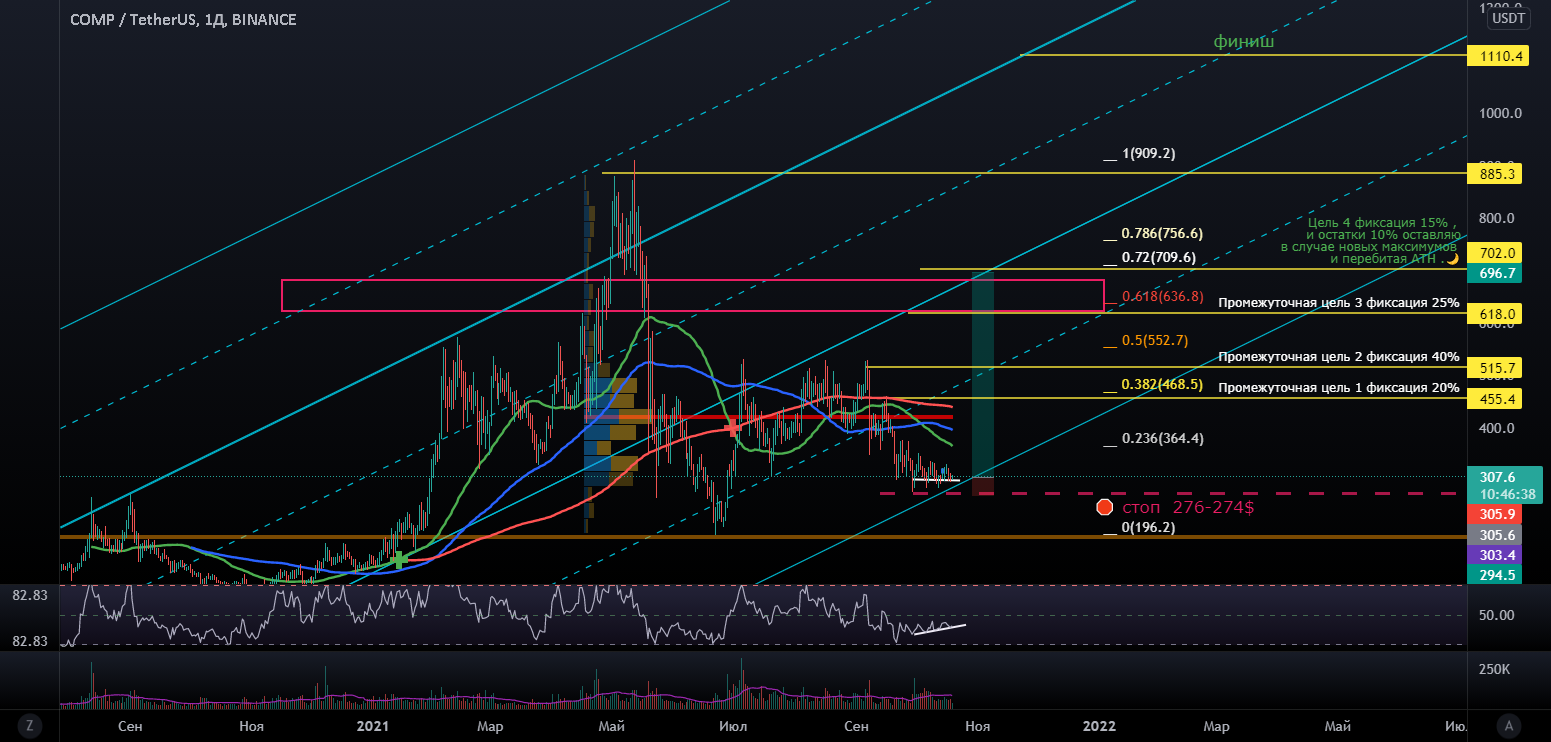Toggle the A auto-scale button

pos(1509,725)
